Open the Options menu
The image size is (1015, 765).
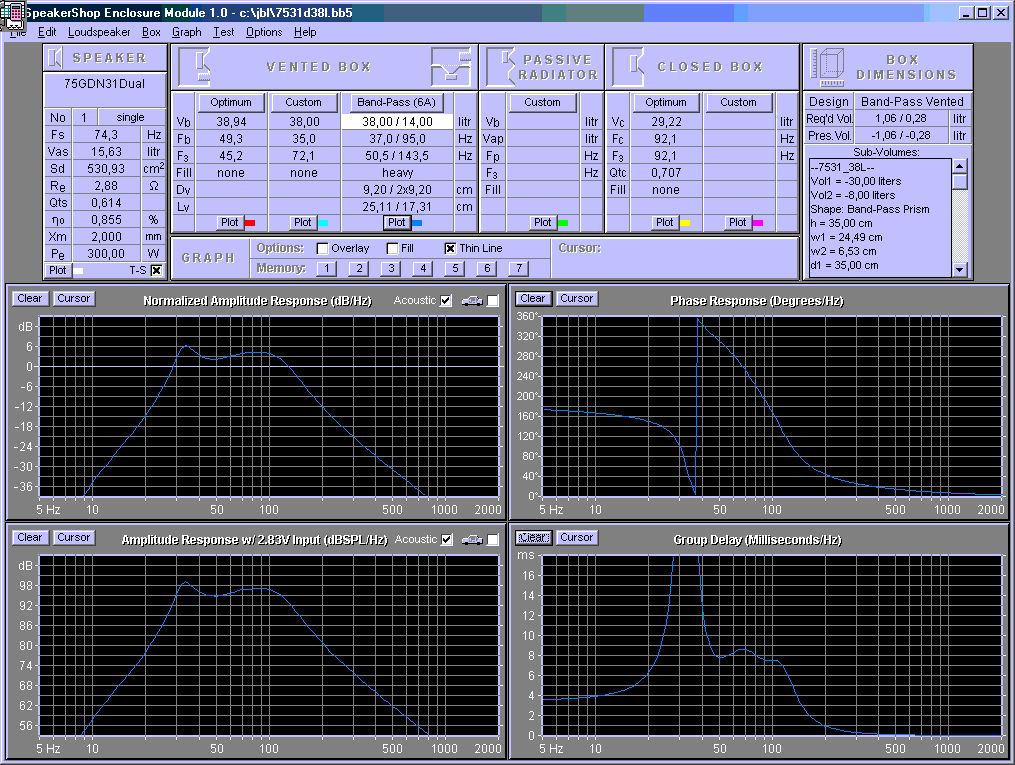tap(264, 32)
